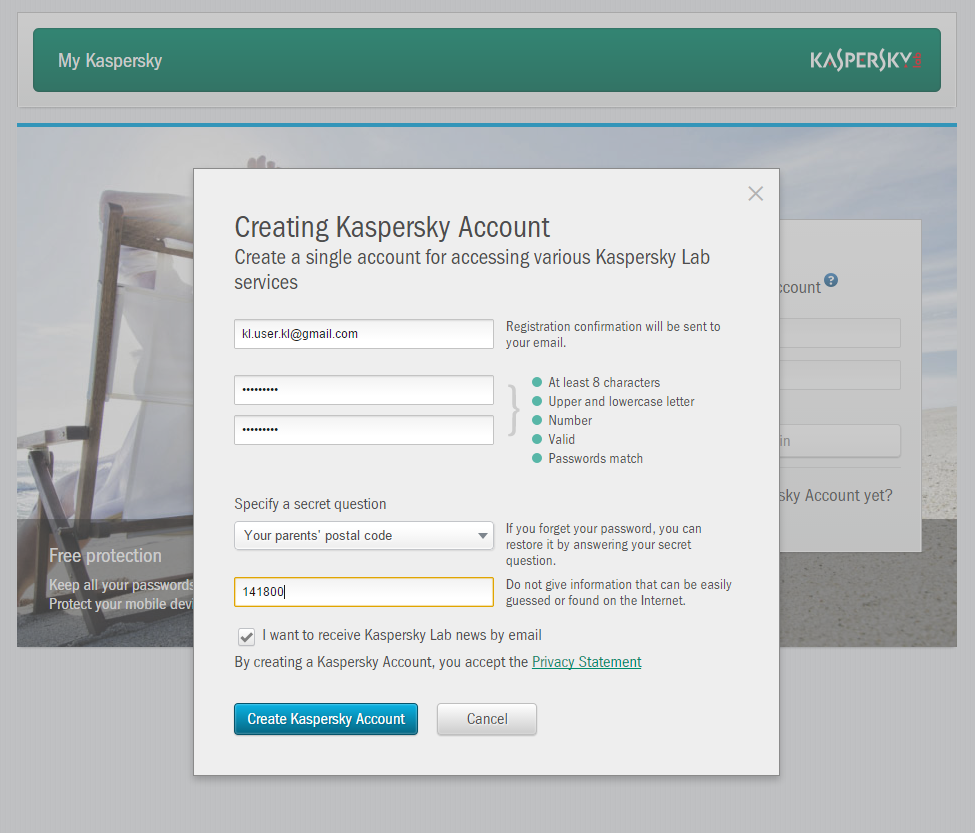This screenshot has height=833, width=975.
Task: Click the Number requirement text
Action: [570, 421]
